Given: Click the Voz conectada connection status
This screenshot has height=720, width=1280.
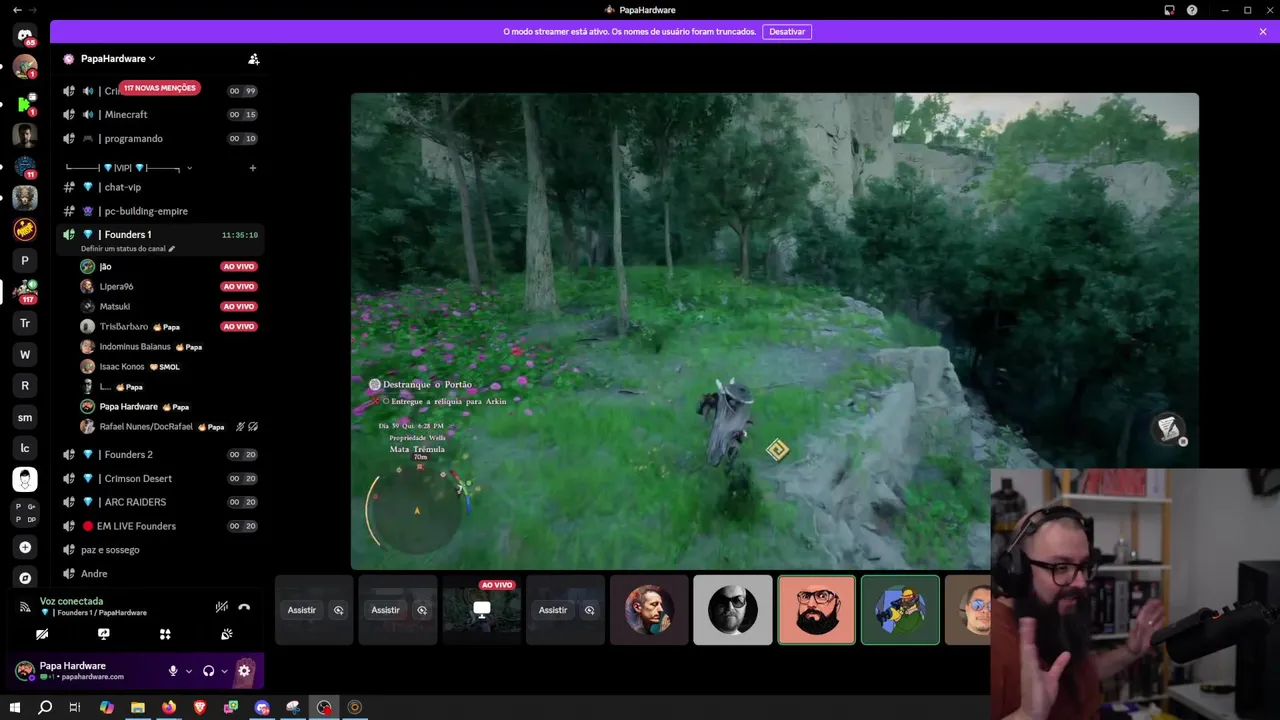Looking at the screenshot, I should 71,601.
